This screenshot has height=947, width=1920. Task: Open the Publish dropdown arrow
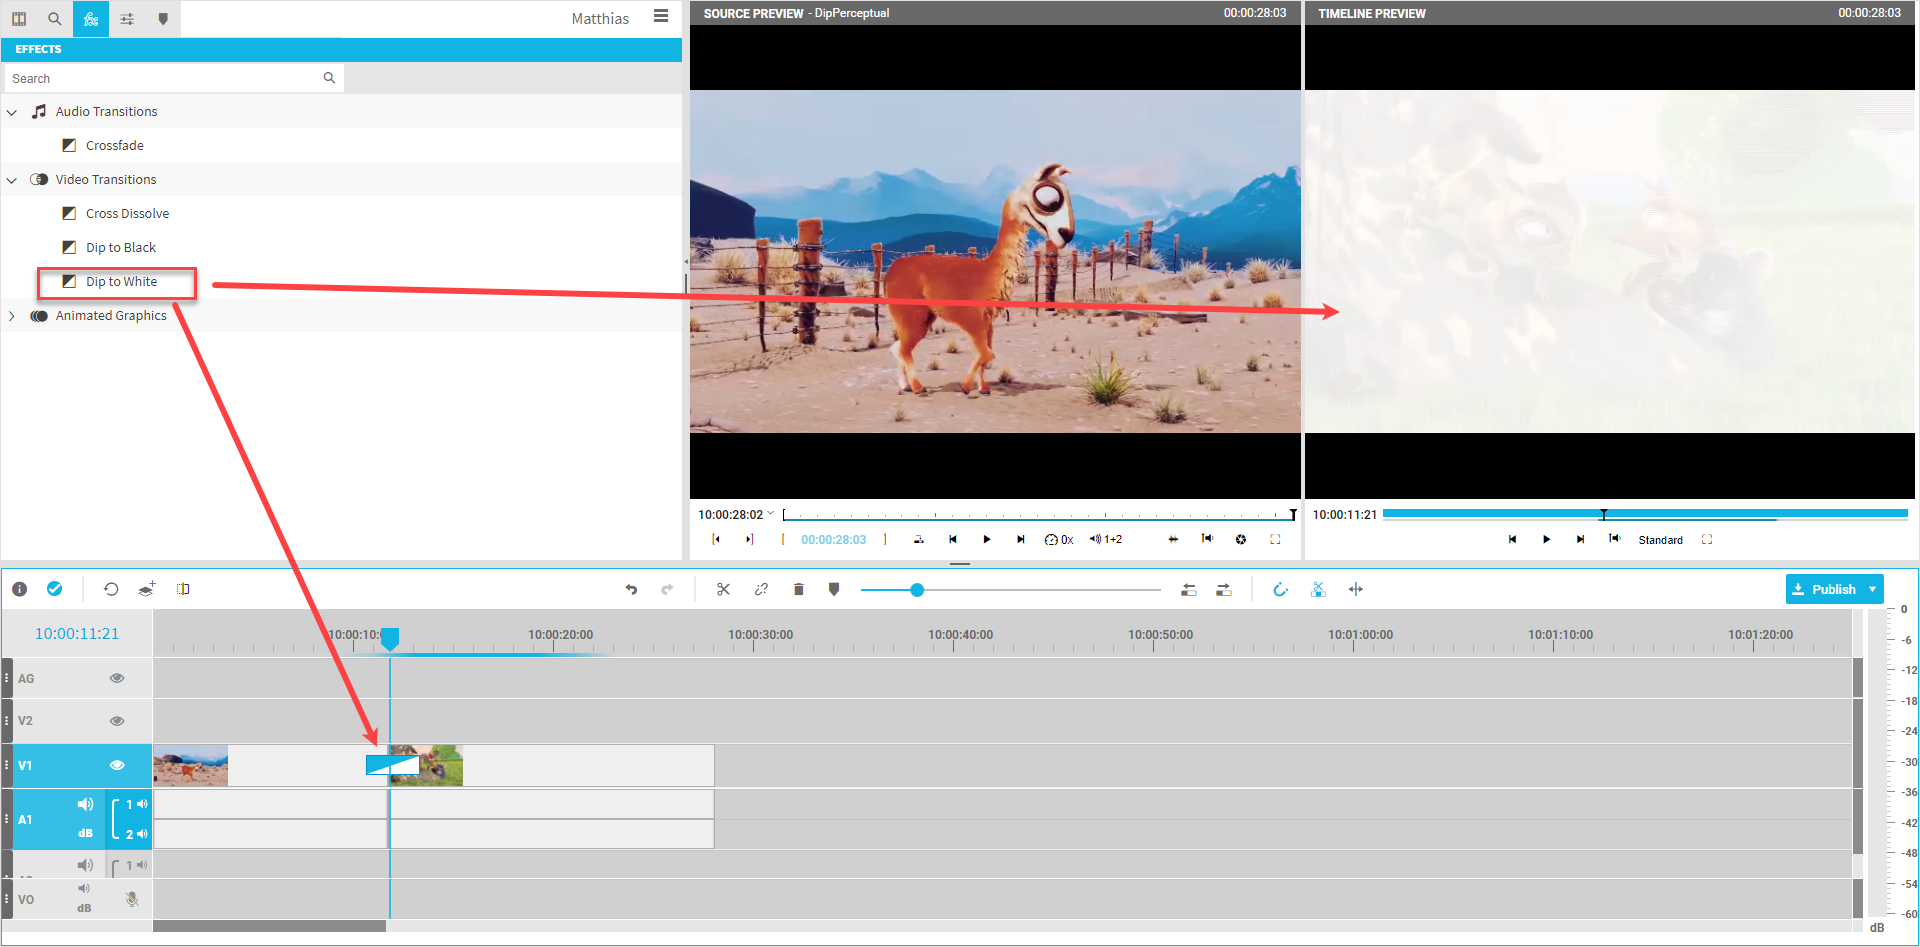[1872, 589]
